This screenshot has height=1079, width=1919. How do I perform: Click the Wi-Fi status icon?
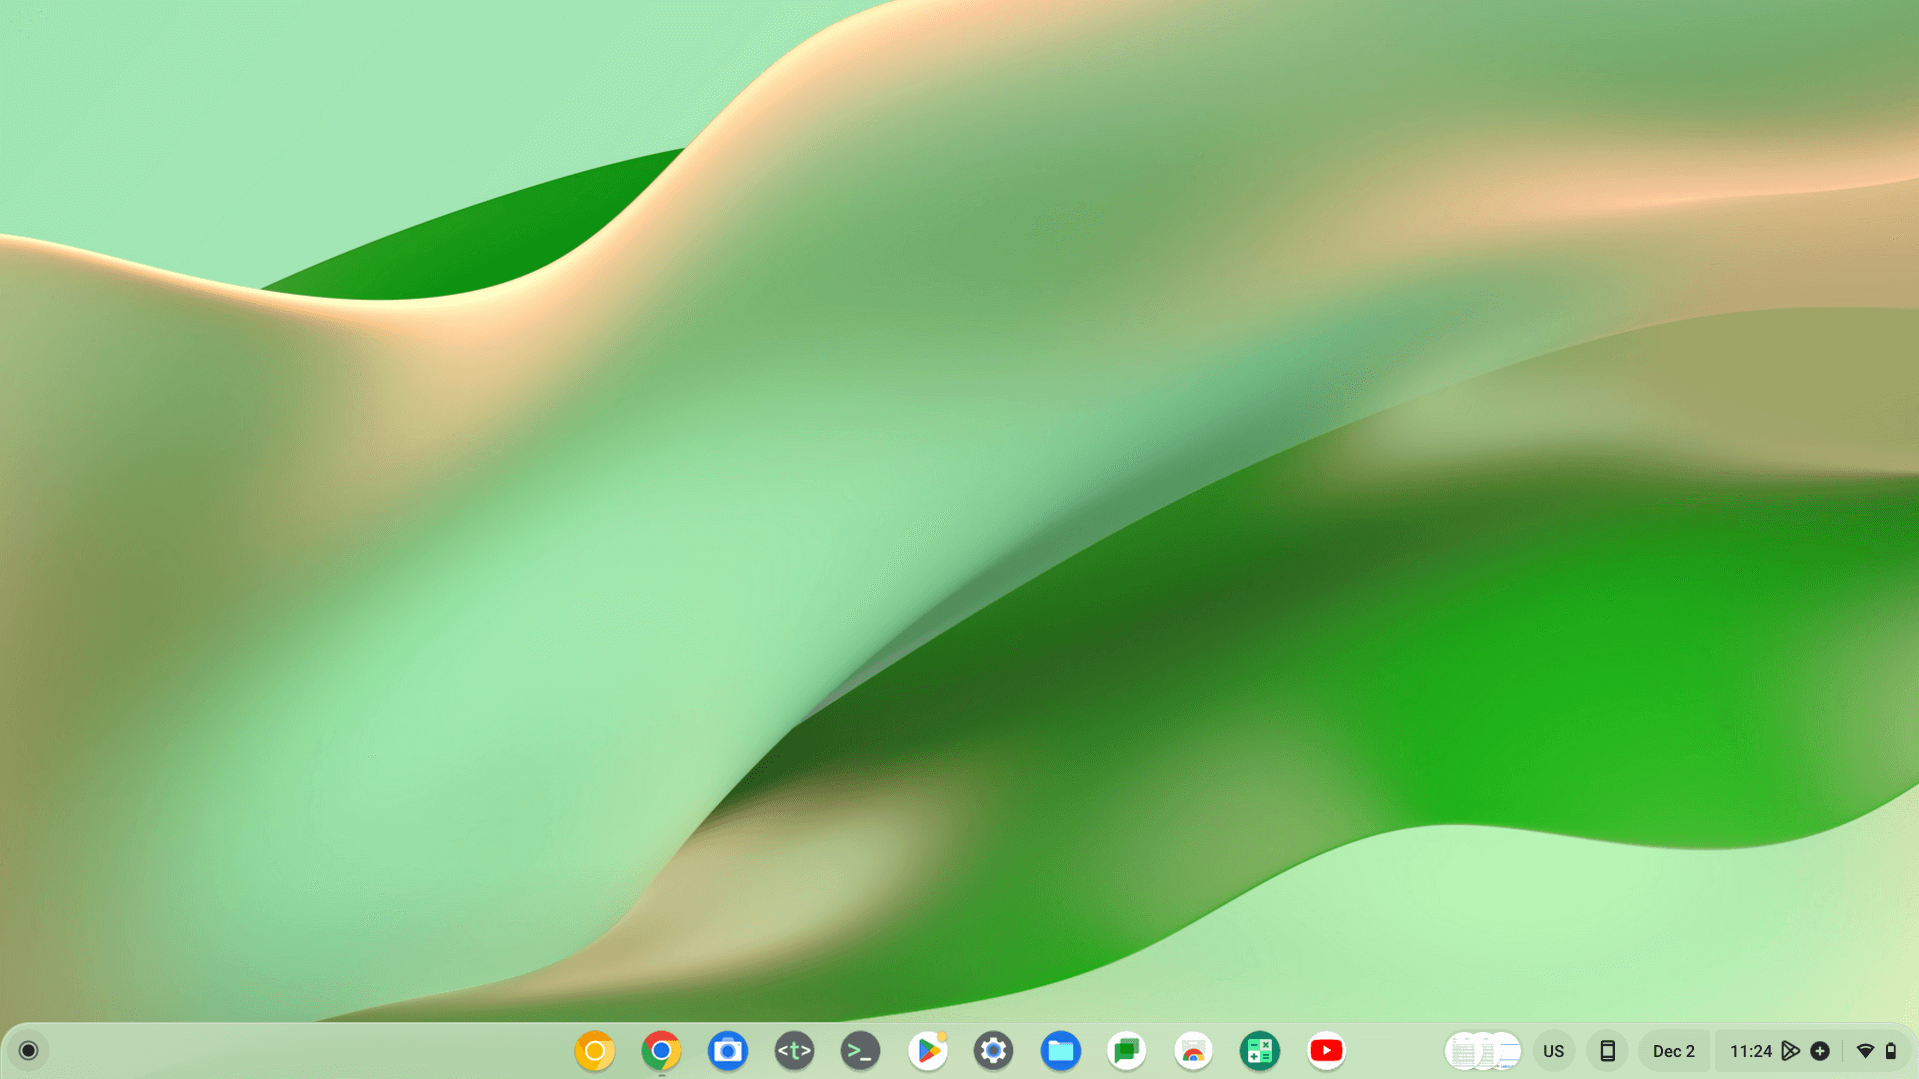[1865, 1051]
